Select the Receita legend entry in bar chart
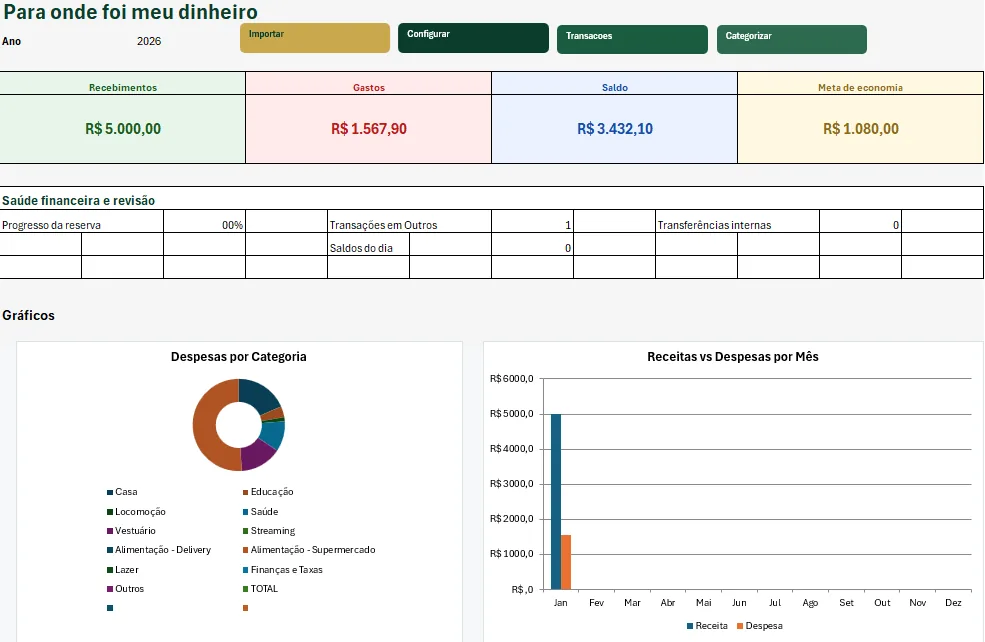985x642 pixels. point(707,626)
